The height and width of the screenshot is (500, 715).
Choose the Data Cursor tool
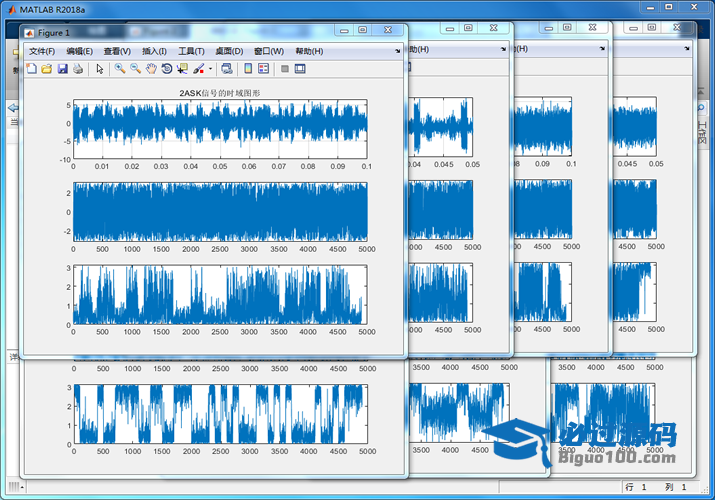coord(182,69)
